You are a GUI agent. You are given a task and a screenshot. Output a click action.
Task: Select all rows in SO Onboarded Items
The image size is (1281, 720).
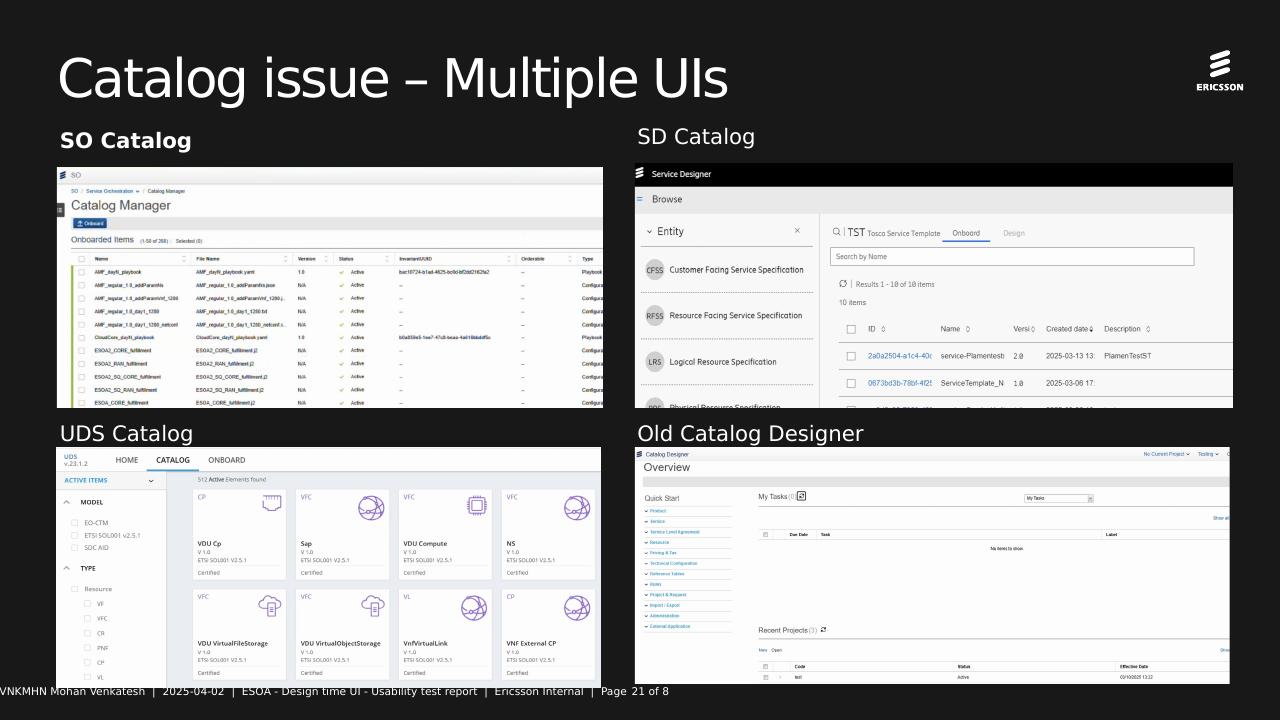82,259
